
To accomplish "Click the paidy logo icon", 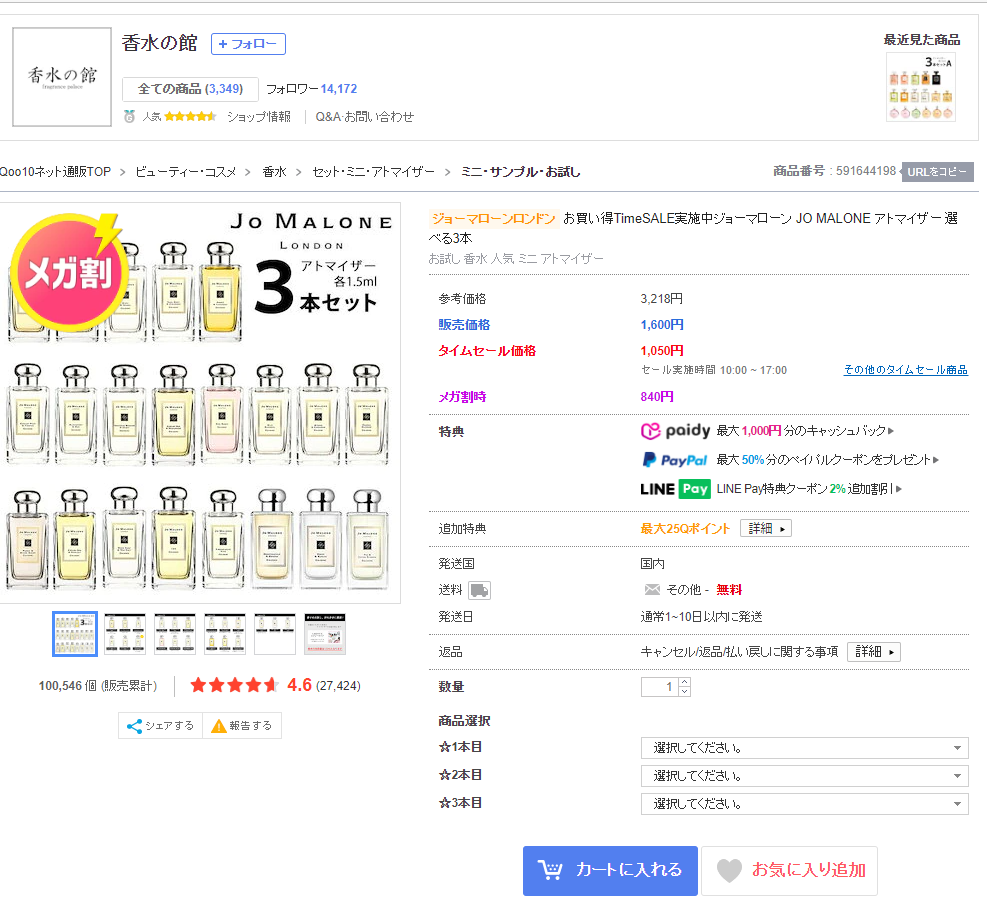I will click(675, 431).
